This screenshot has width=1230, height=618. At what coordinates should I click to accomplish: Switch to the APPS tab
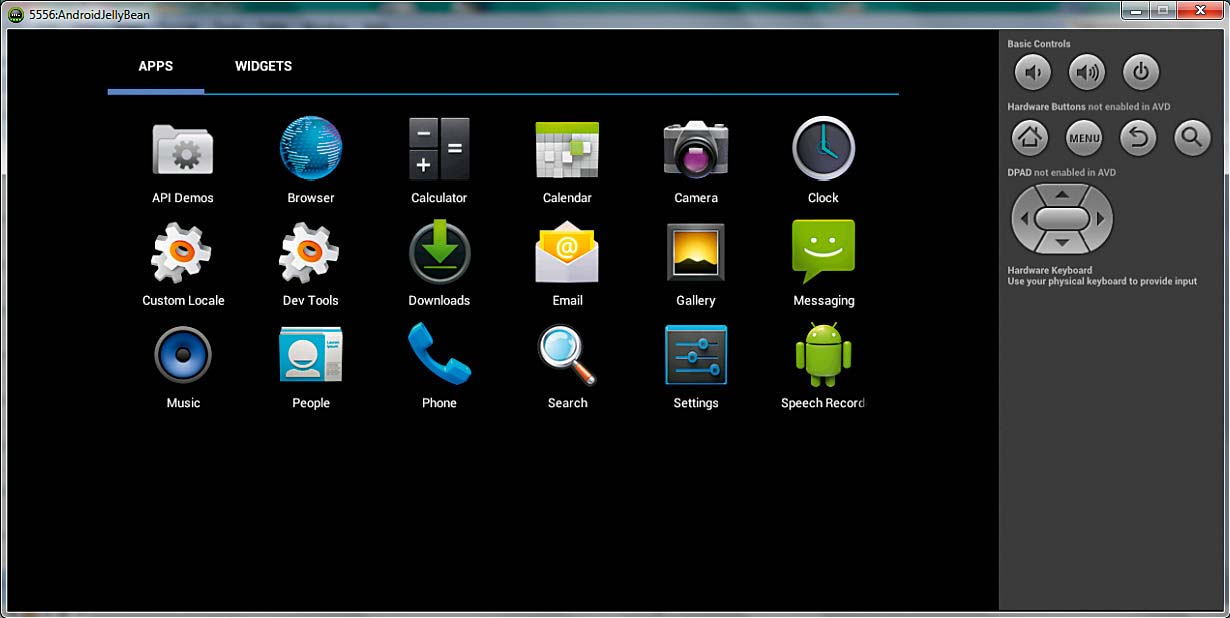(156, 66)
